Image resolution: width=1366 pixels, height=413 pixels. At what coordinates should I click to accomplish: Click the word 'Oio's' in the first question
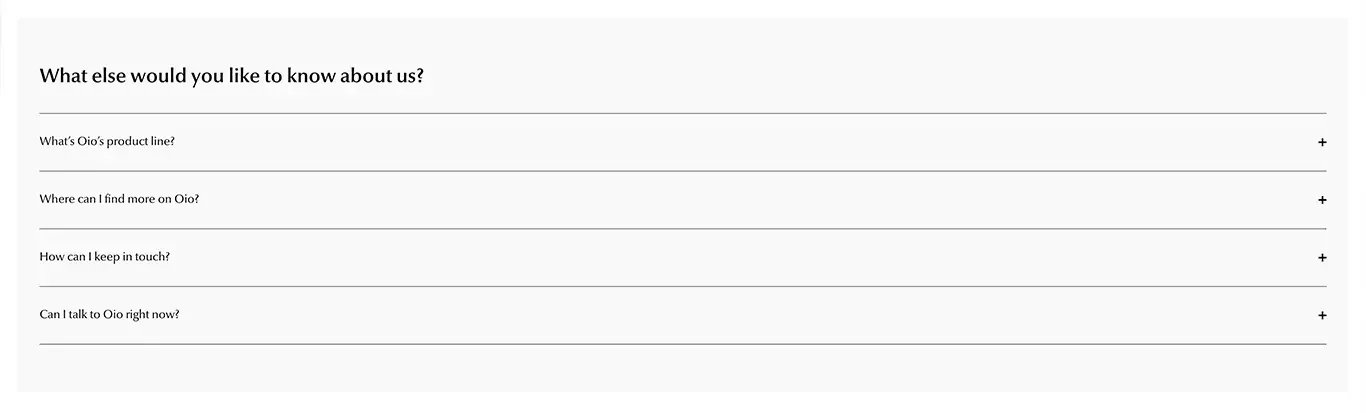[x=91, y=141]
